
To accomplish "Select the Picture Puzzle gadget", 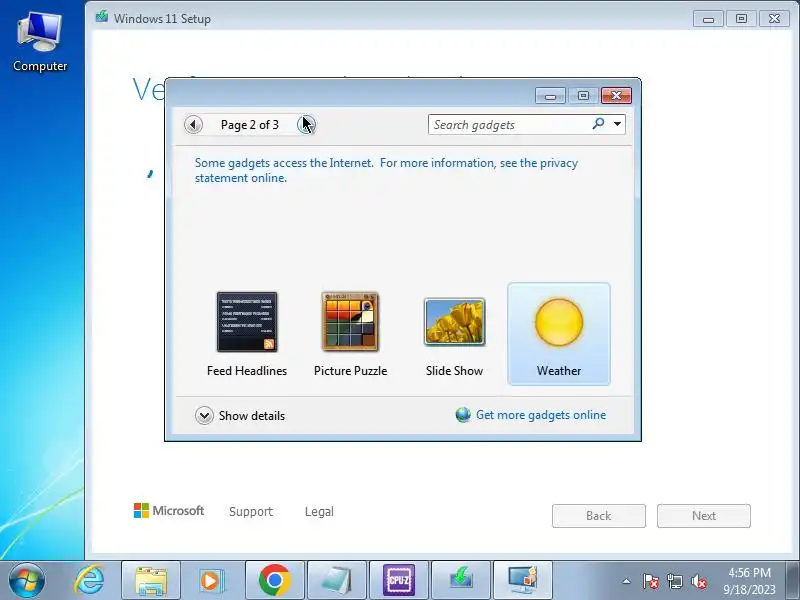I will point(351,334).
